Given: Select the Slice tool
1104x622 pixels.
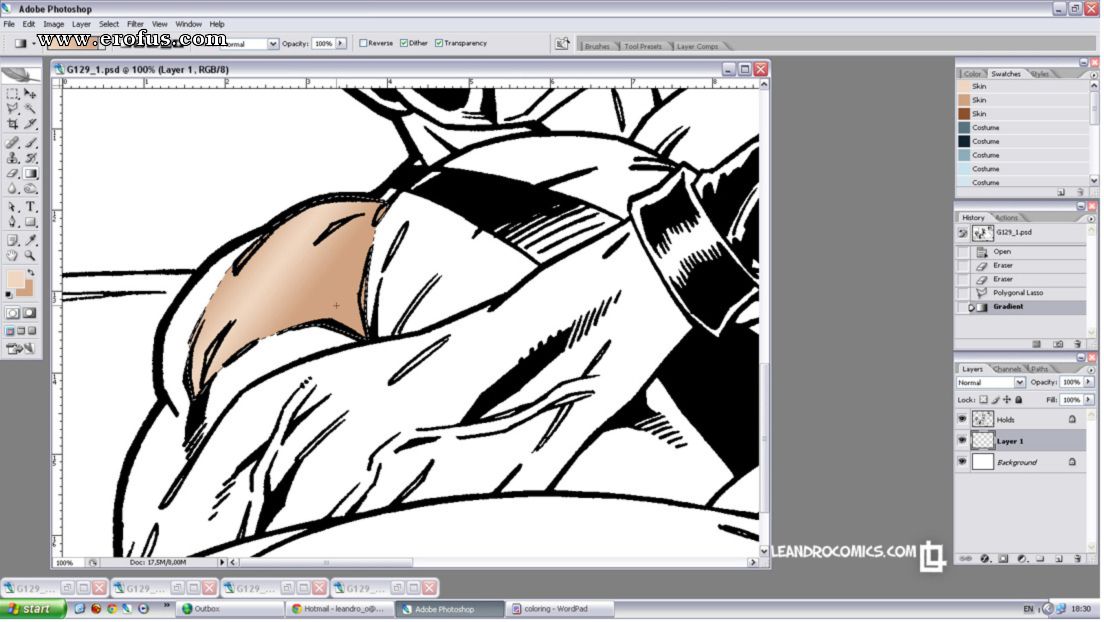Looking at the screenshot, I should coord(30,124).
